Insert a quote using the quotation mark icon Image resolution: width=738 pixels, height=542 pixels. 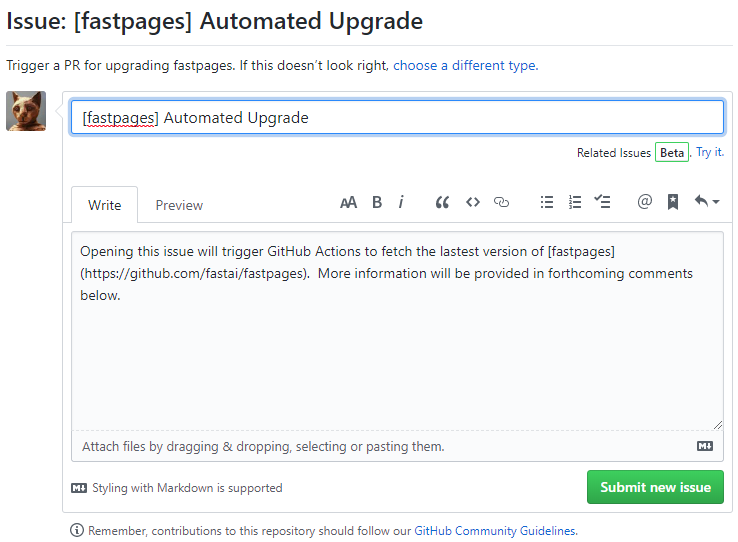click(x=442, y=203)
